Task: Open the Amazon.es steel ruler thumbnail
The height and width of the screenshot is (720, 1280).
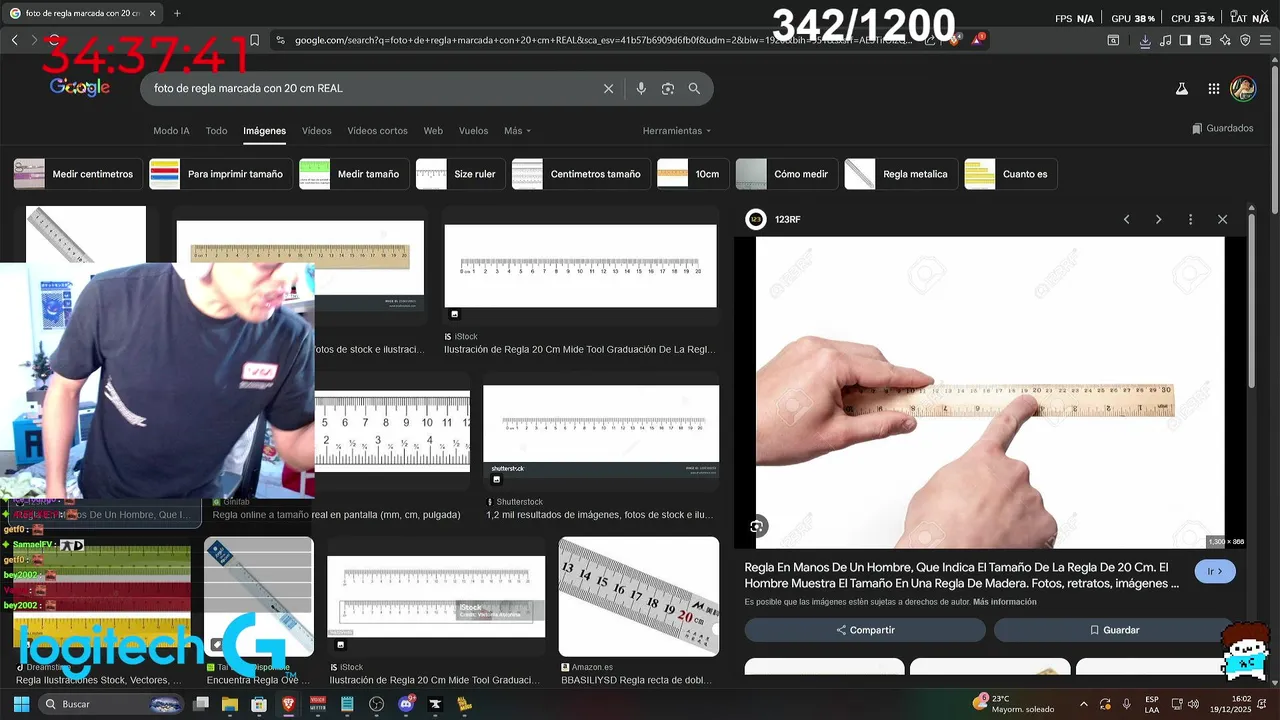Action: click(638, 596)
